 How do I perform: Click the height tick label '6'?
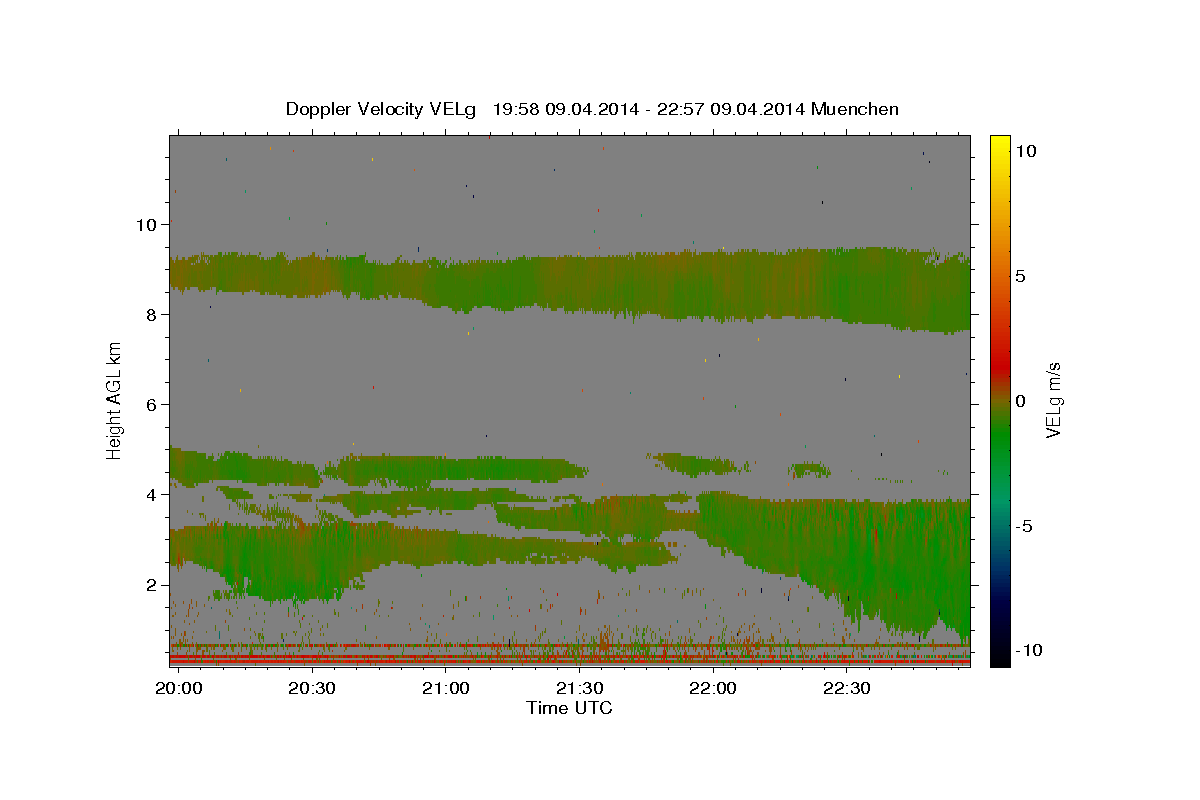[x=150, y=404]
